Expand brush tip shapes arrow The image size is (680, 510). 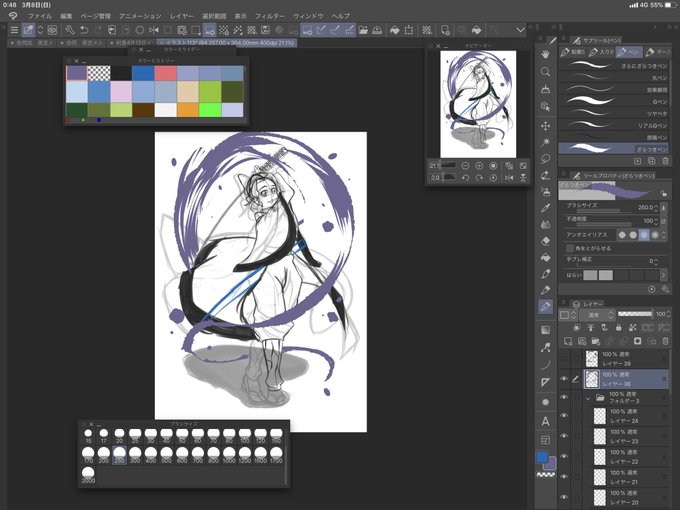(x=664, y=275)
